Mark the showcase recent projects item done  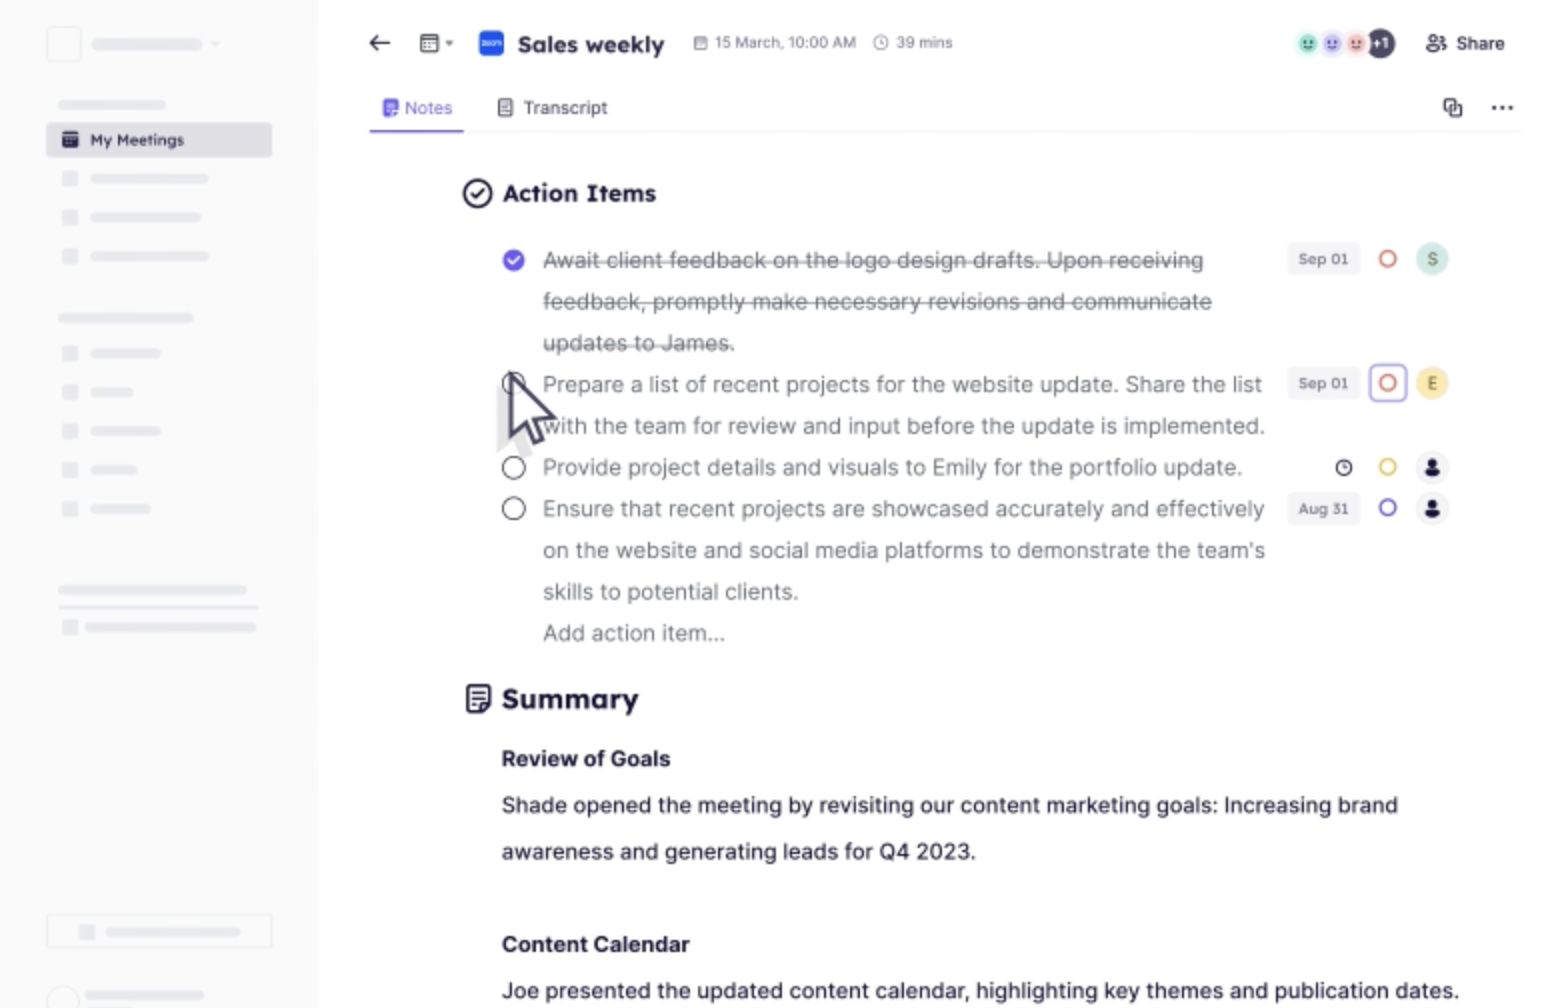513,509
